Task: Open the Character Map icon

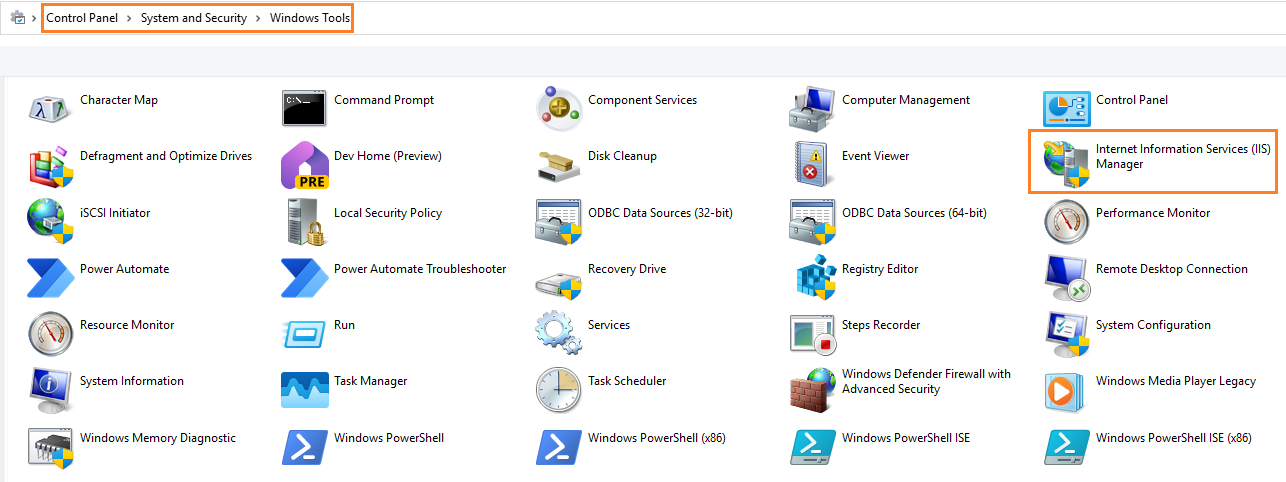Action: pos(51,107)
